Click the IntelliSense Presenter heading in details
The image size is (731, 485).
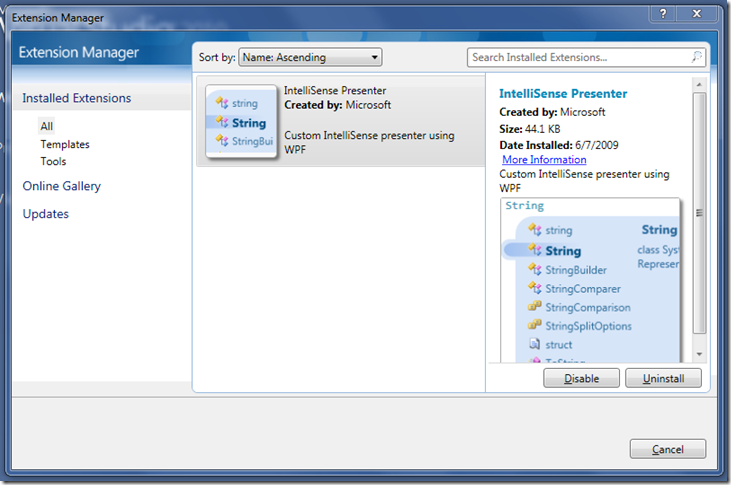coord(563,94)
